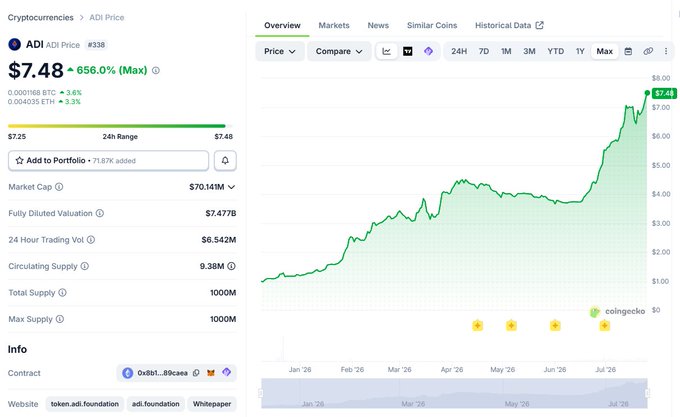Click the chart link share icon
The width and height of the screenshot is (680, 417).
click(x=648, y=51)
